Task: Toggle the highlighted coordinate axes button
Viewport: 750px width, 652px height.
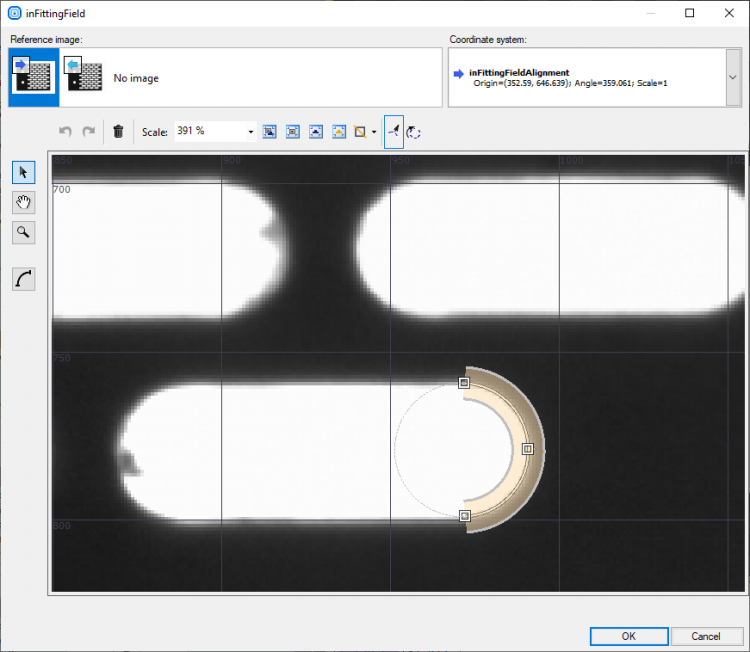Action: 394,132
